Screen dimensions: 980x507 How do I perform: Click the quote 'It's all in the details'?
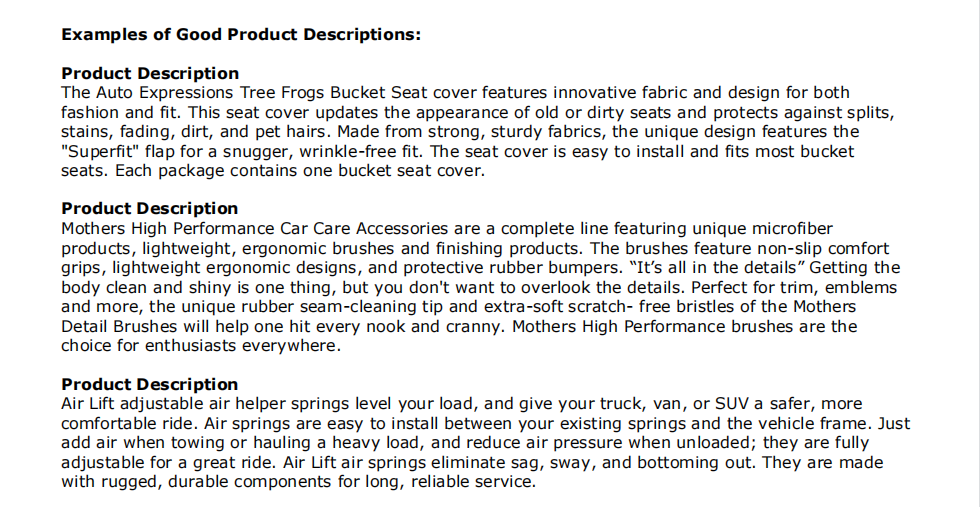(x=717, y=268)
